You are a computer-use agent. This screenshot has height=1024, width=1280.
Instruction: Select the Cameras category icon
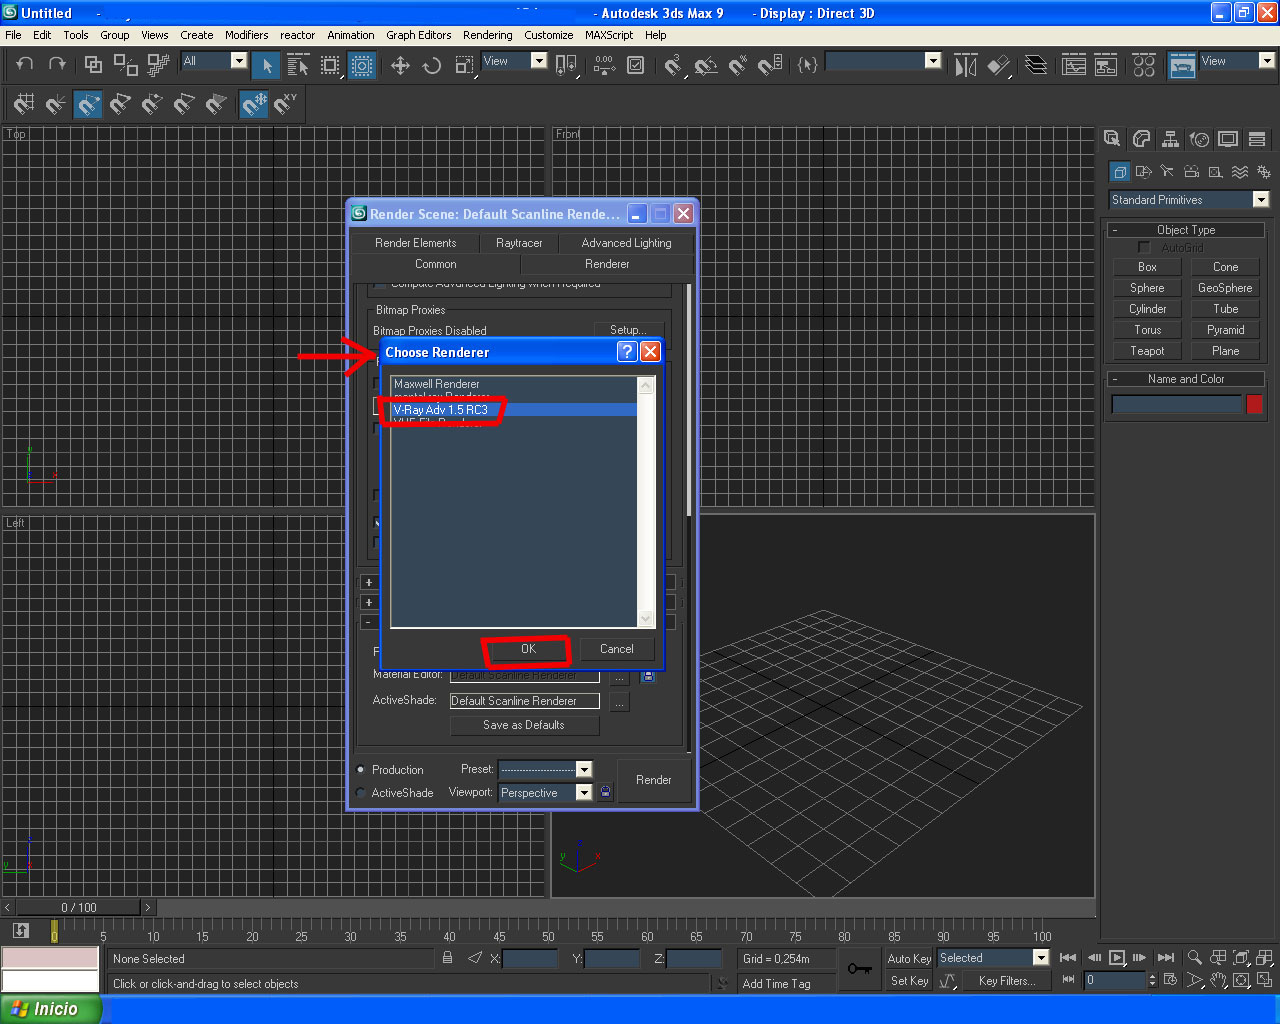click(1191, 172)
